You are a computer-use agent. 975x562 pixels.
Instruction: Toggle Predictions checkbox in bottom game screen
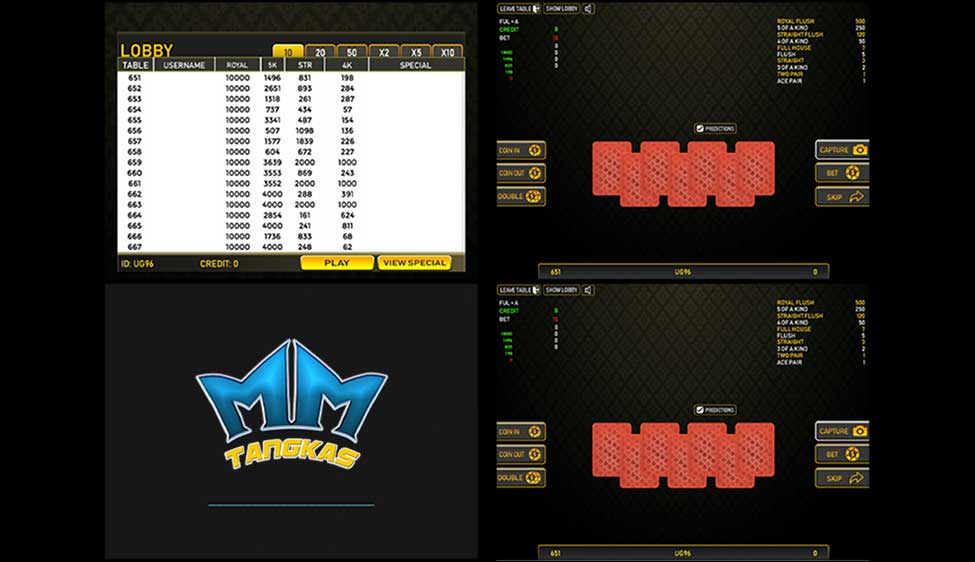coord(700,410)
